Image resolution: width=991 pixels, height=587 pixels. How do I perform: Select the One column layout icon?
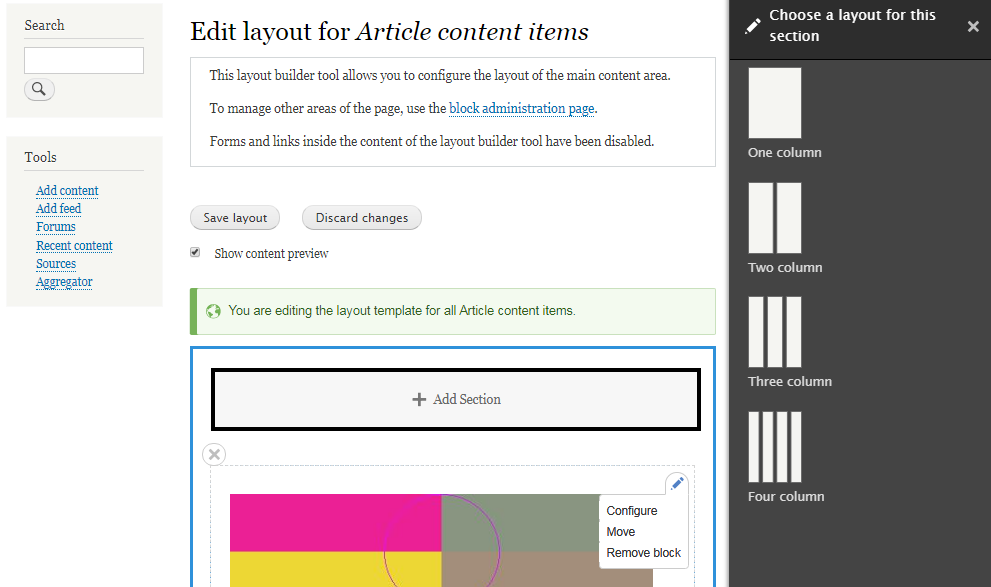775,103
